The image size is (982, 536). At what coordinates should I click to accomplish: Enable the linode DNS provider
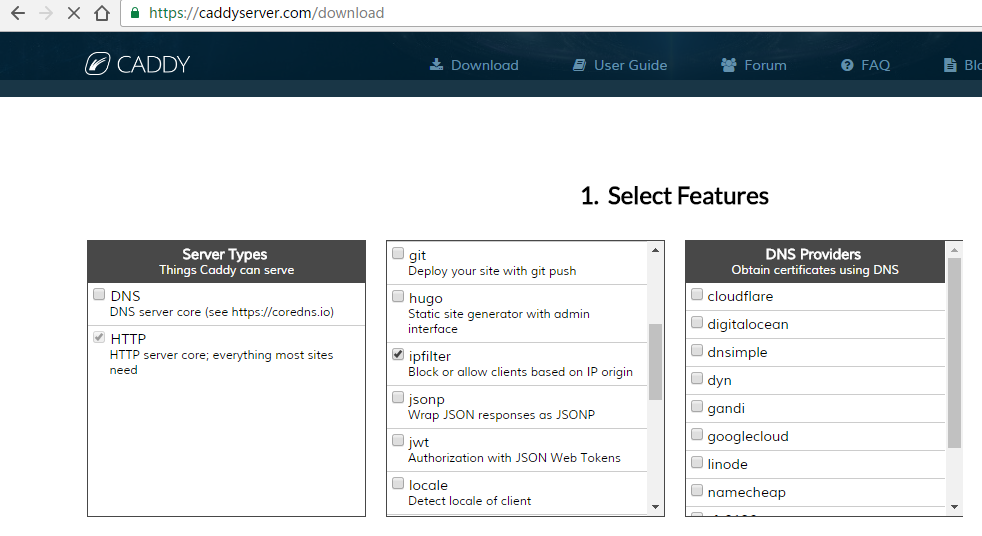click(696, 463)
